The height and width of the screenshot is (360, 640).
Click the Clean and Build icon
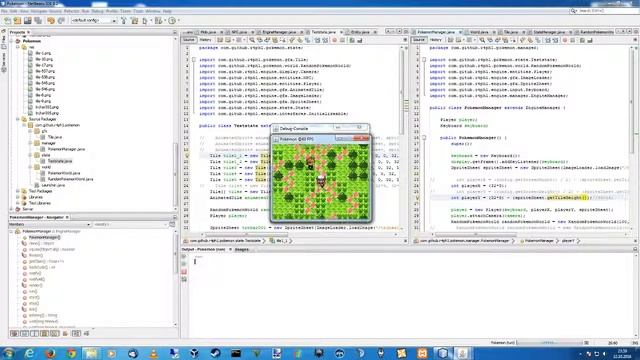coord(135,20)
